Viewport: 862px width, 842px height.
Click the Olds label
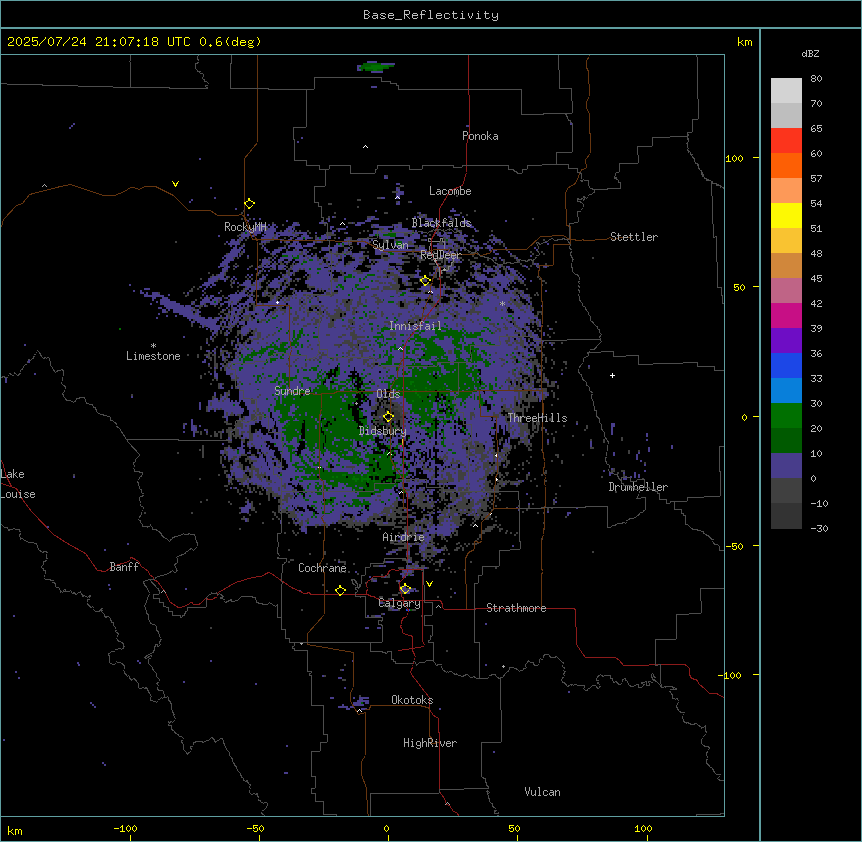pyautogui.click(x=388, y=394)
